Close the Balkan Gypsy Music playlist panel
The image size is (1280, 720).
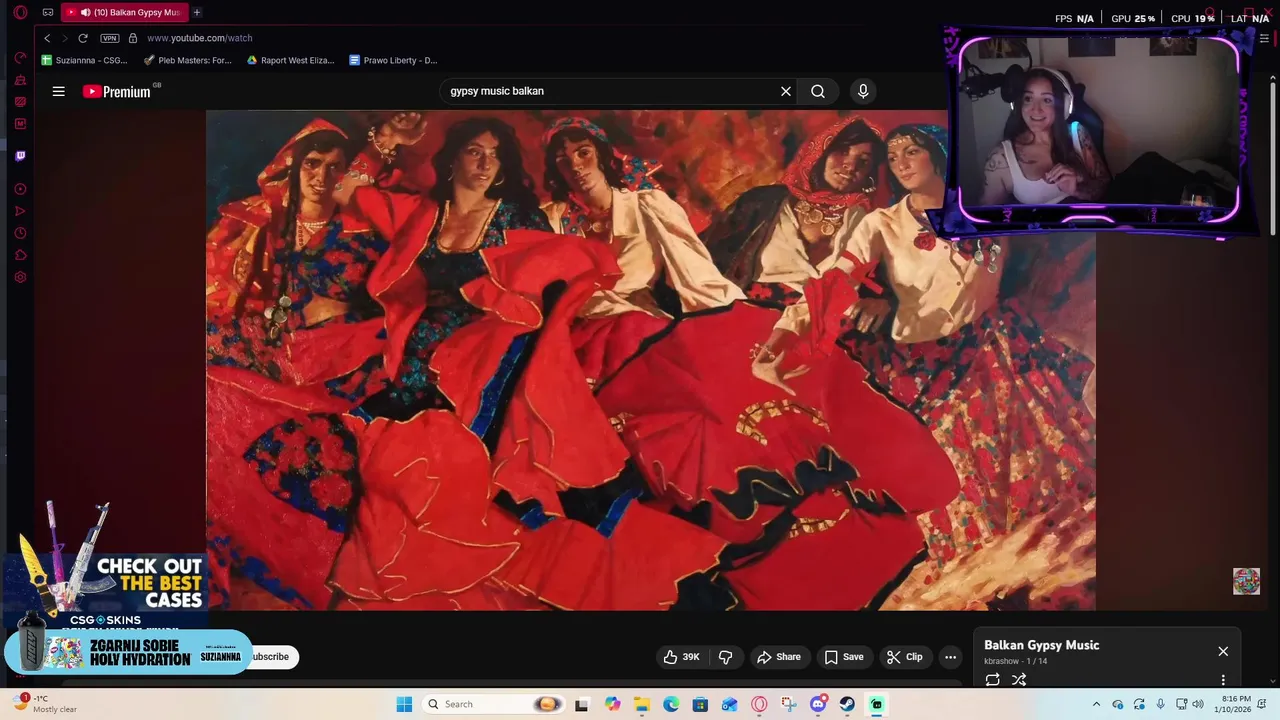[x=1223, y=651]
